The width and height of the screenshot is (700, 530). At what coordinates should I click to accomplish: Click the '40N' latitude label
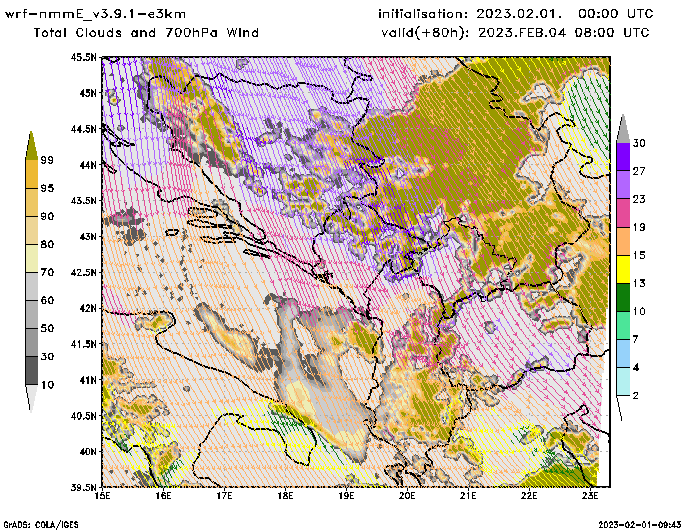click(88, 451)
